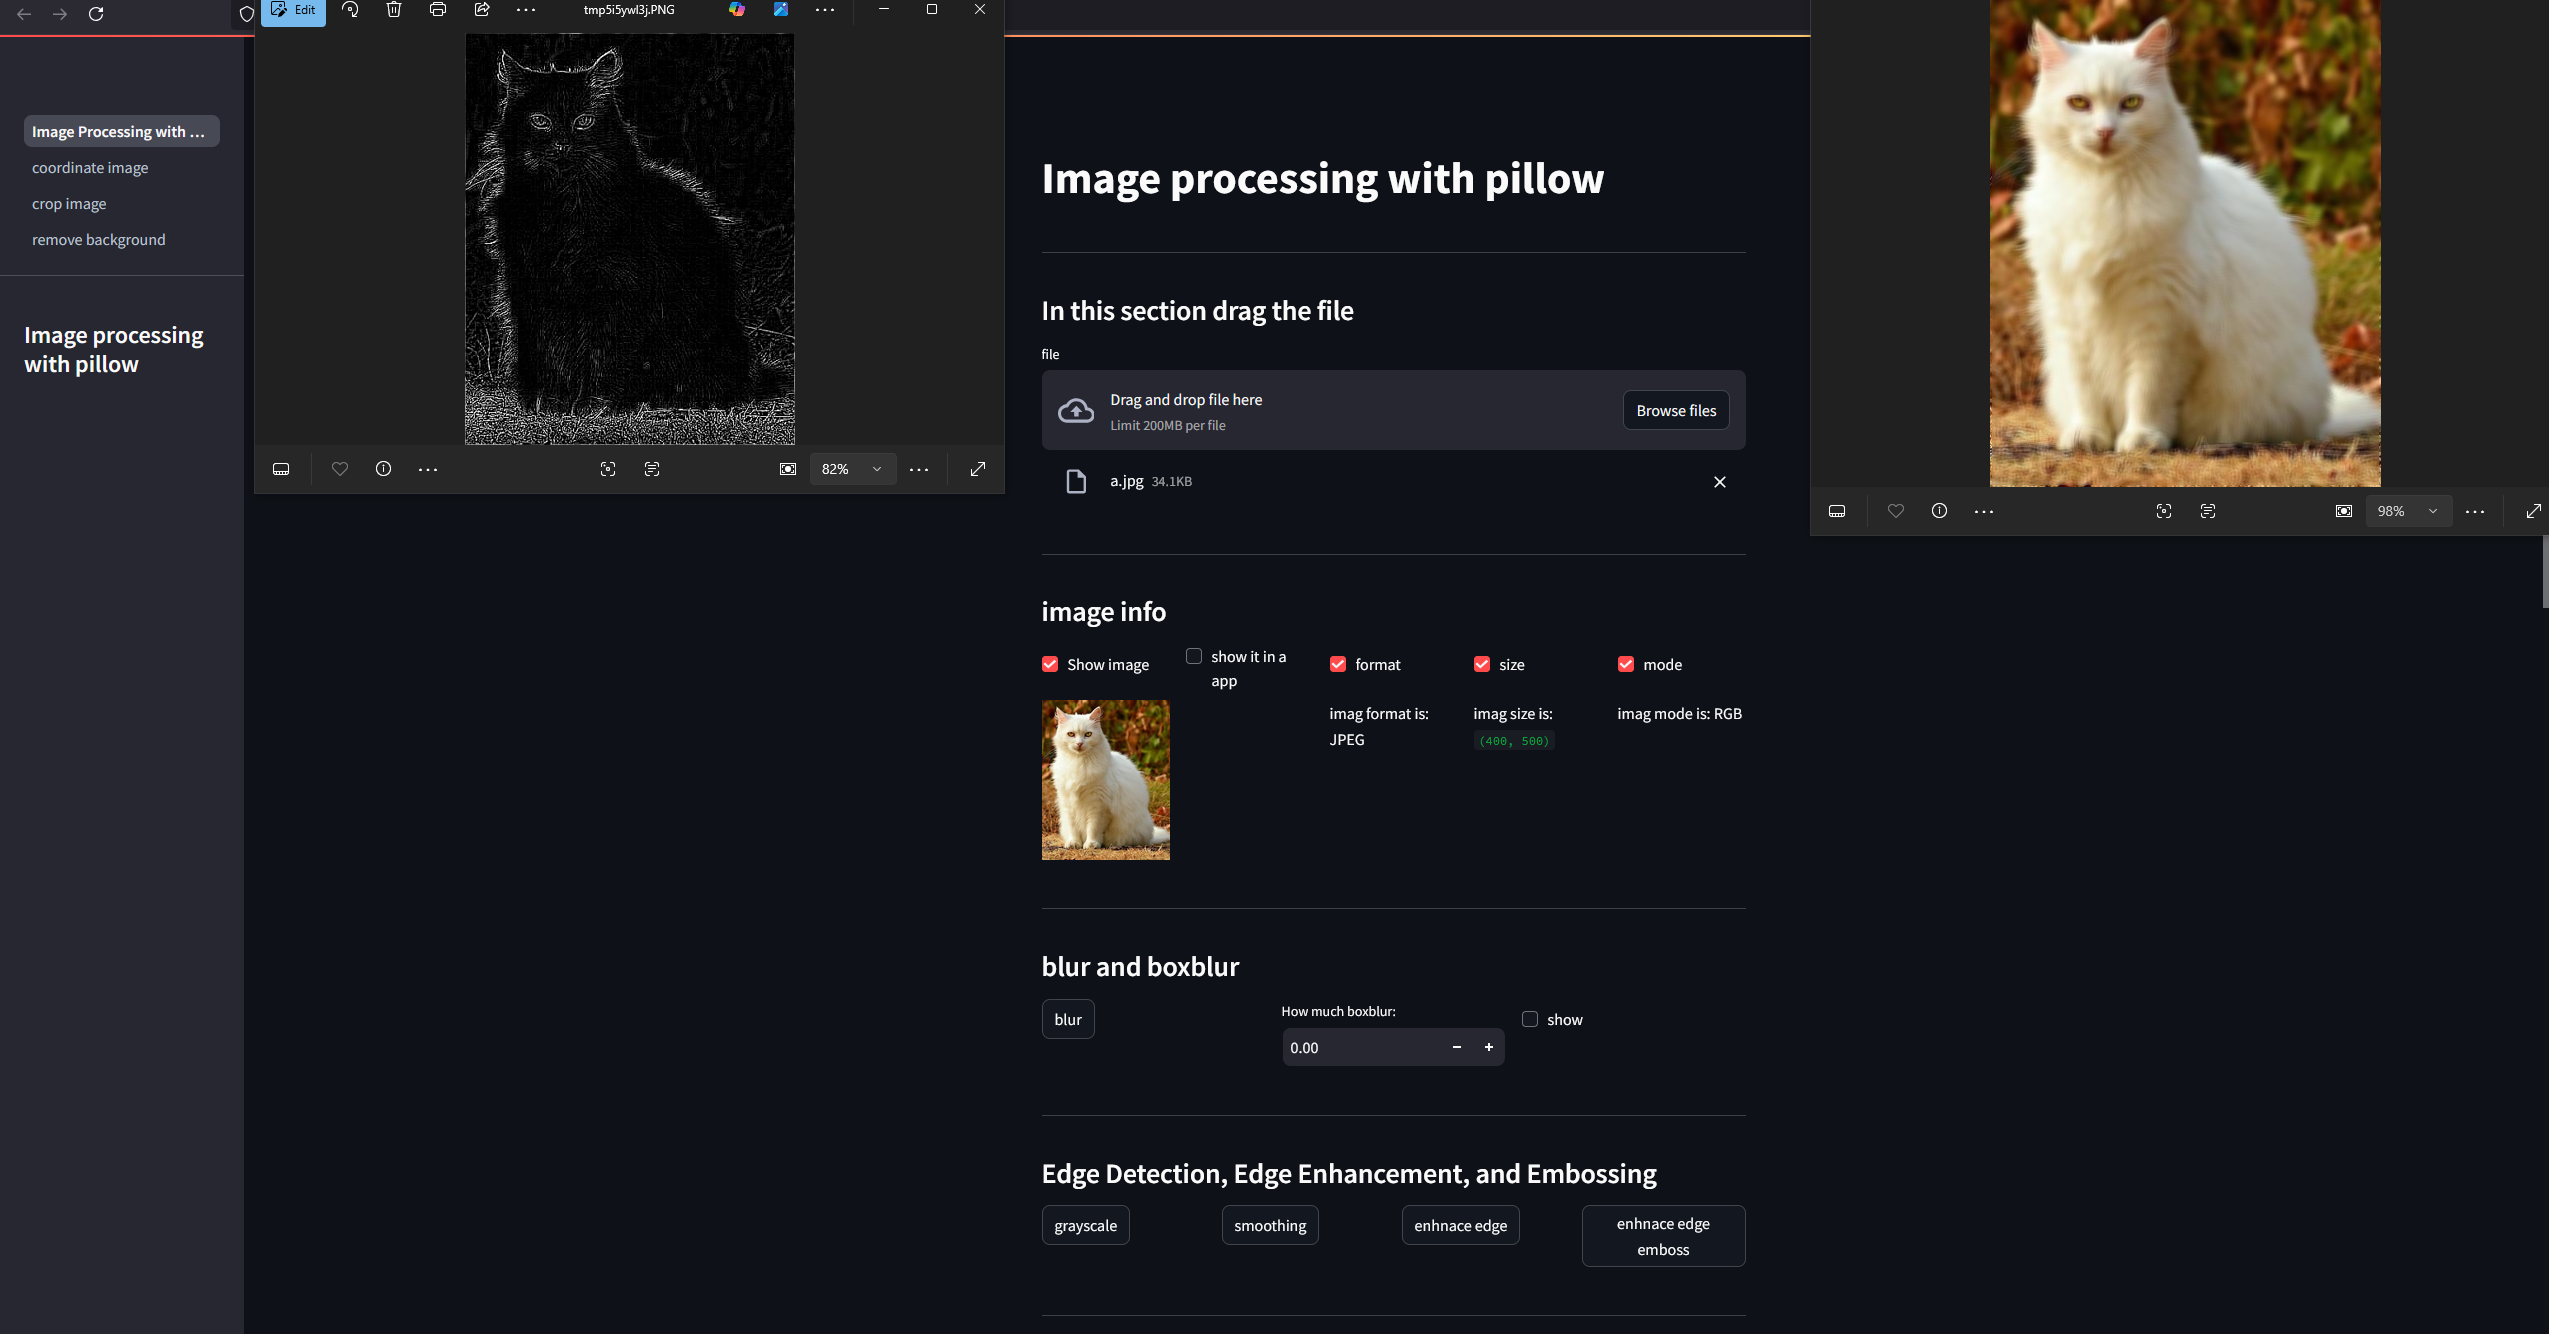The image size is (2549, 1334).
Task: Enable the 'show it in a app' checkbox
Action: click(x=1194, y=656)
